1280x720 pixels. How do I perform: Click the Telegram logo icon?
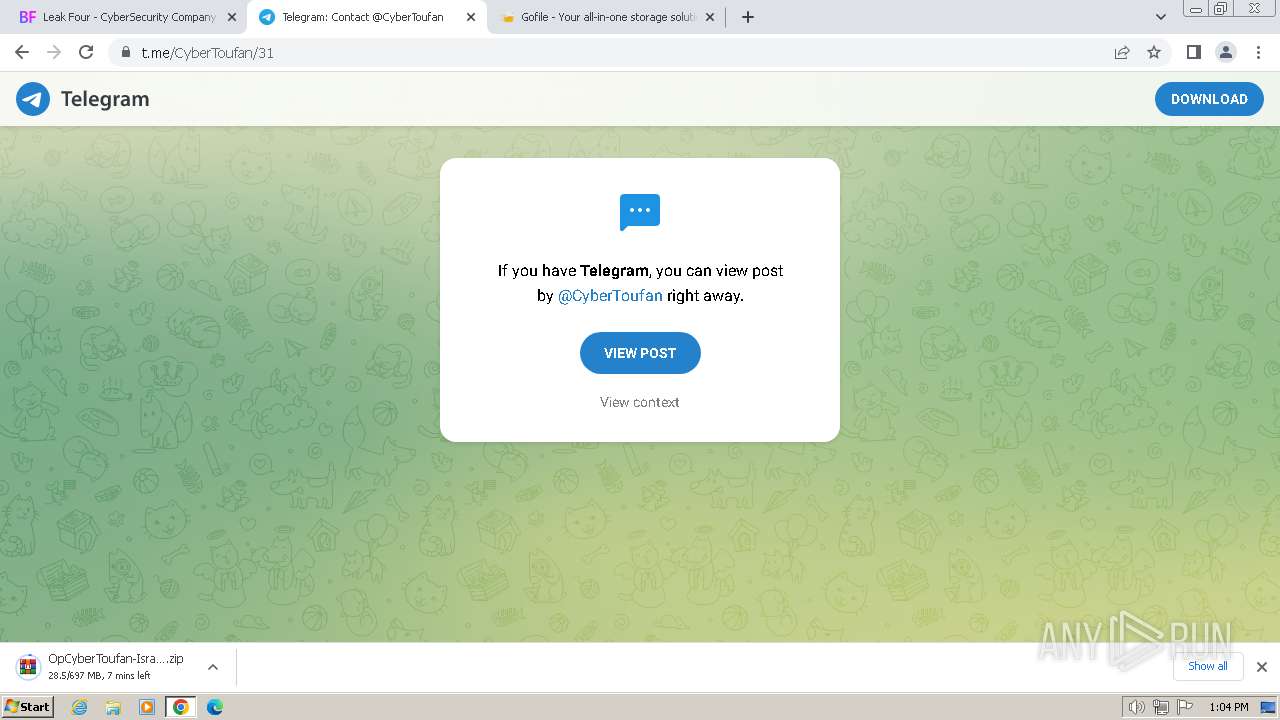click(33, 99)
